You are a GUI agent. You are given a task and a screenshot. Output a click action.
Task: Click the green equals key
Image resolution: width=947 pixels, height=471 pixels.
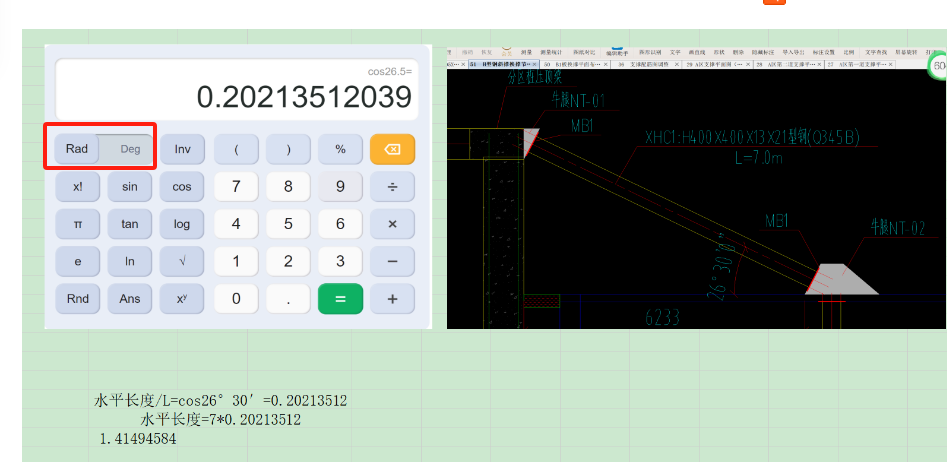[x=341, y=299]
